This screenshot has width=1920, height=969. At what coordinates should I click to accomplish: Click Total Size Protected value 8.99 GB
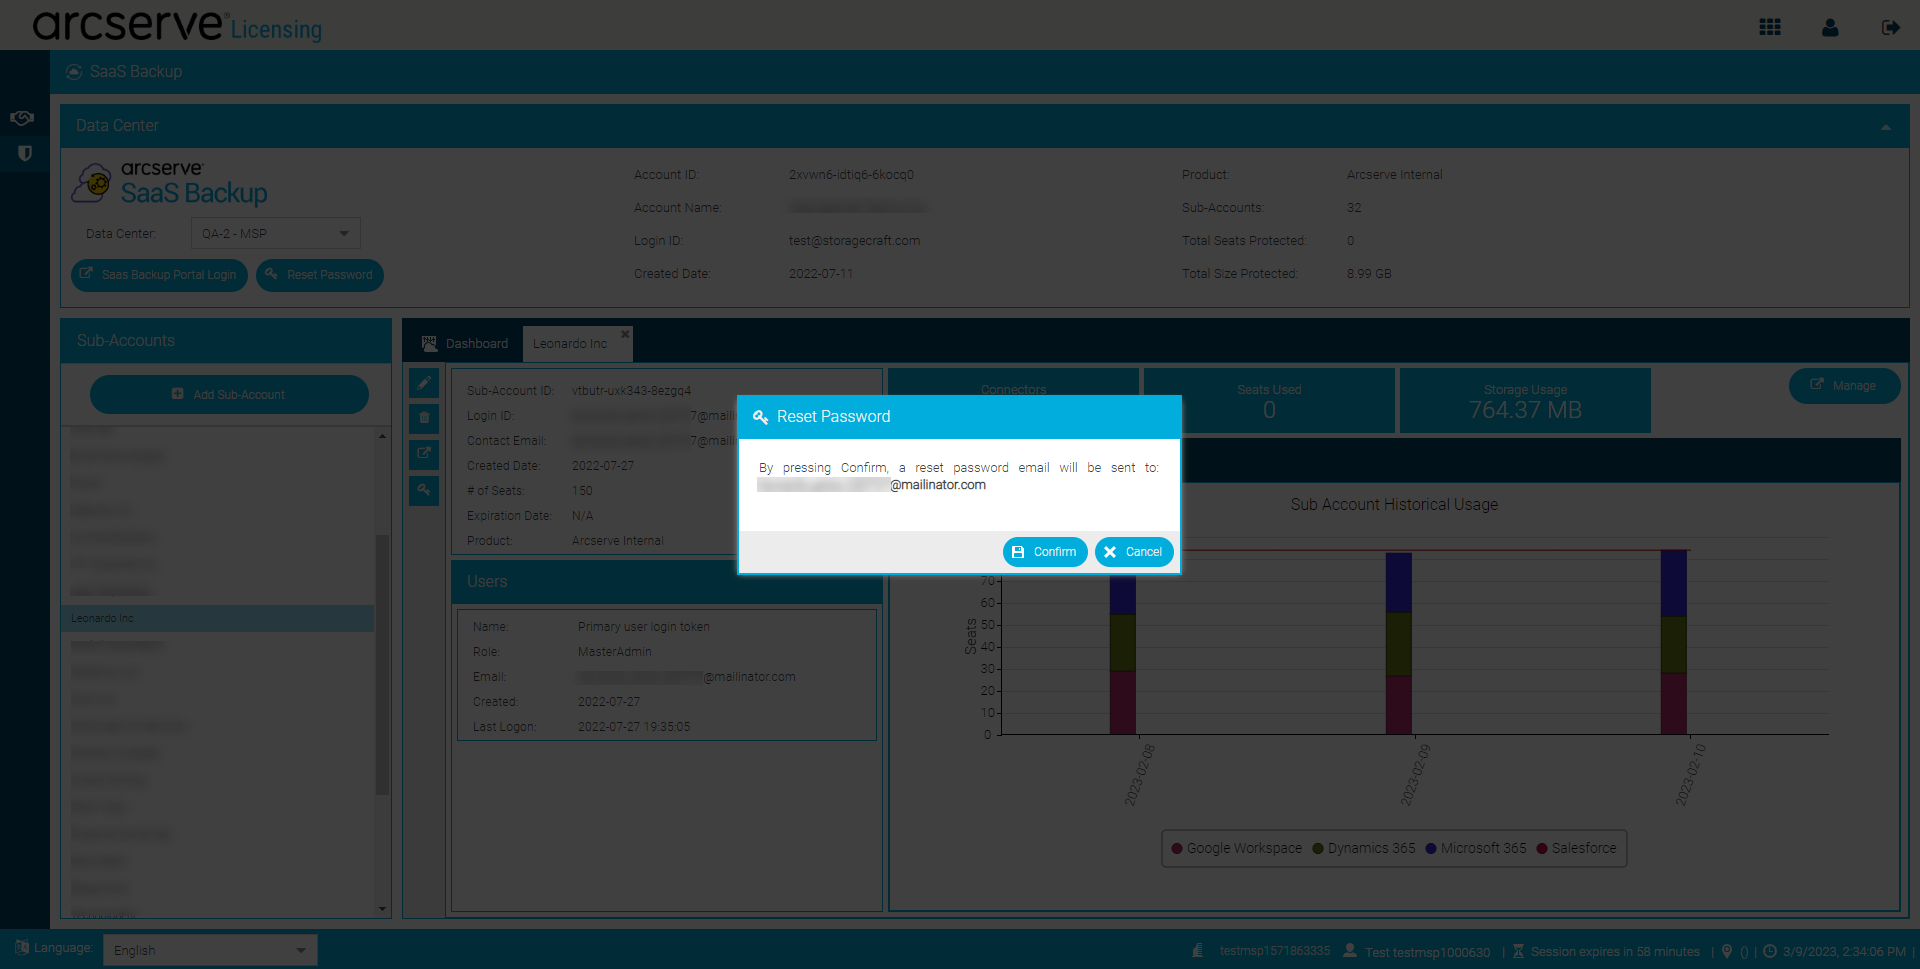[1369, 274]
